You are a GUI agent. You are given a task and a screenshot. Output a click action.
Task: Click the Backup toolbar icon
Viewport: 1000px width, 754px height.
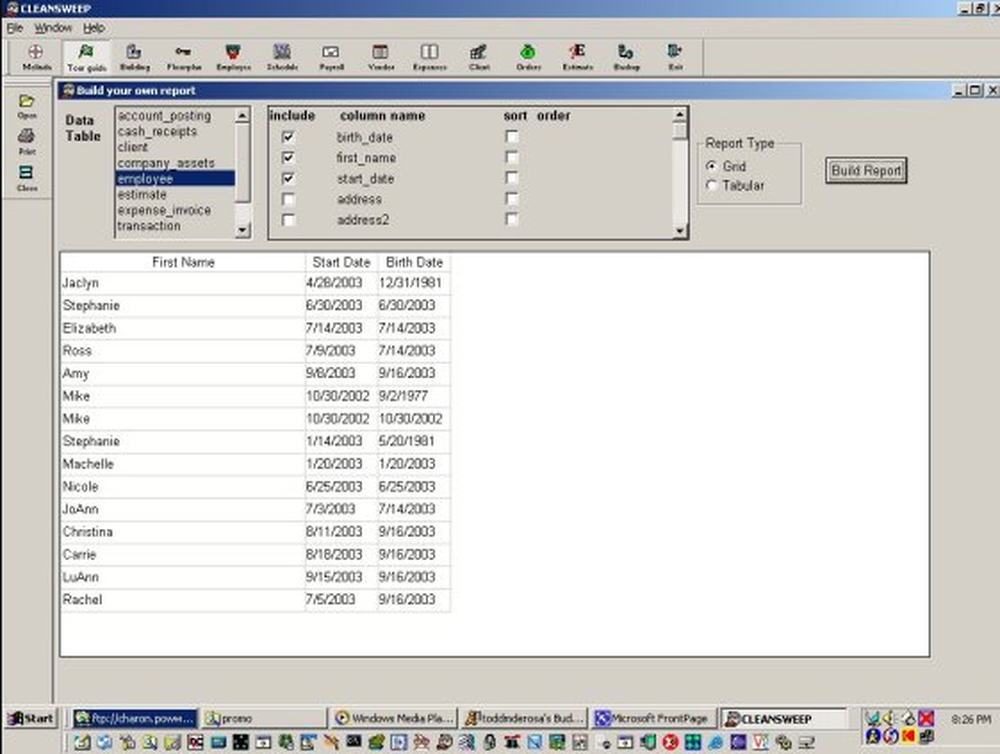pos(627,55)
